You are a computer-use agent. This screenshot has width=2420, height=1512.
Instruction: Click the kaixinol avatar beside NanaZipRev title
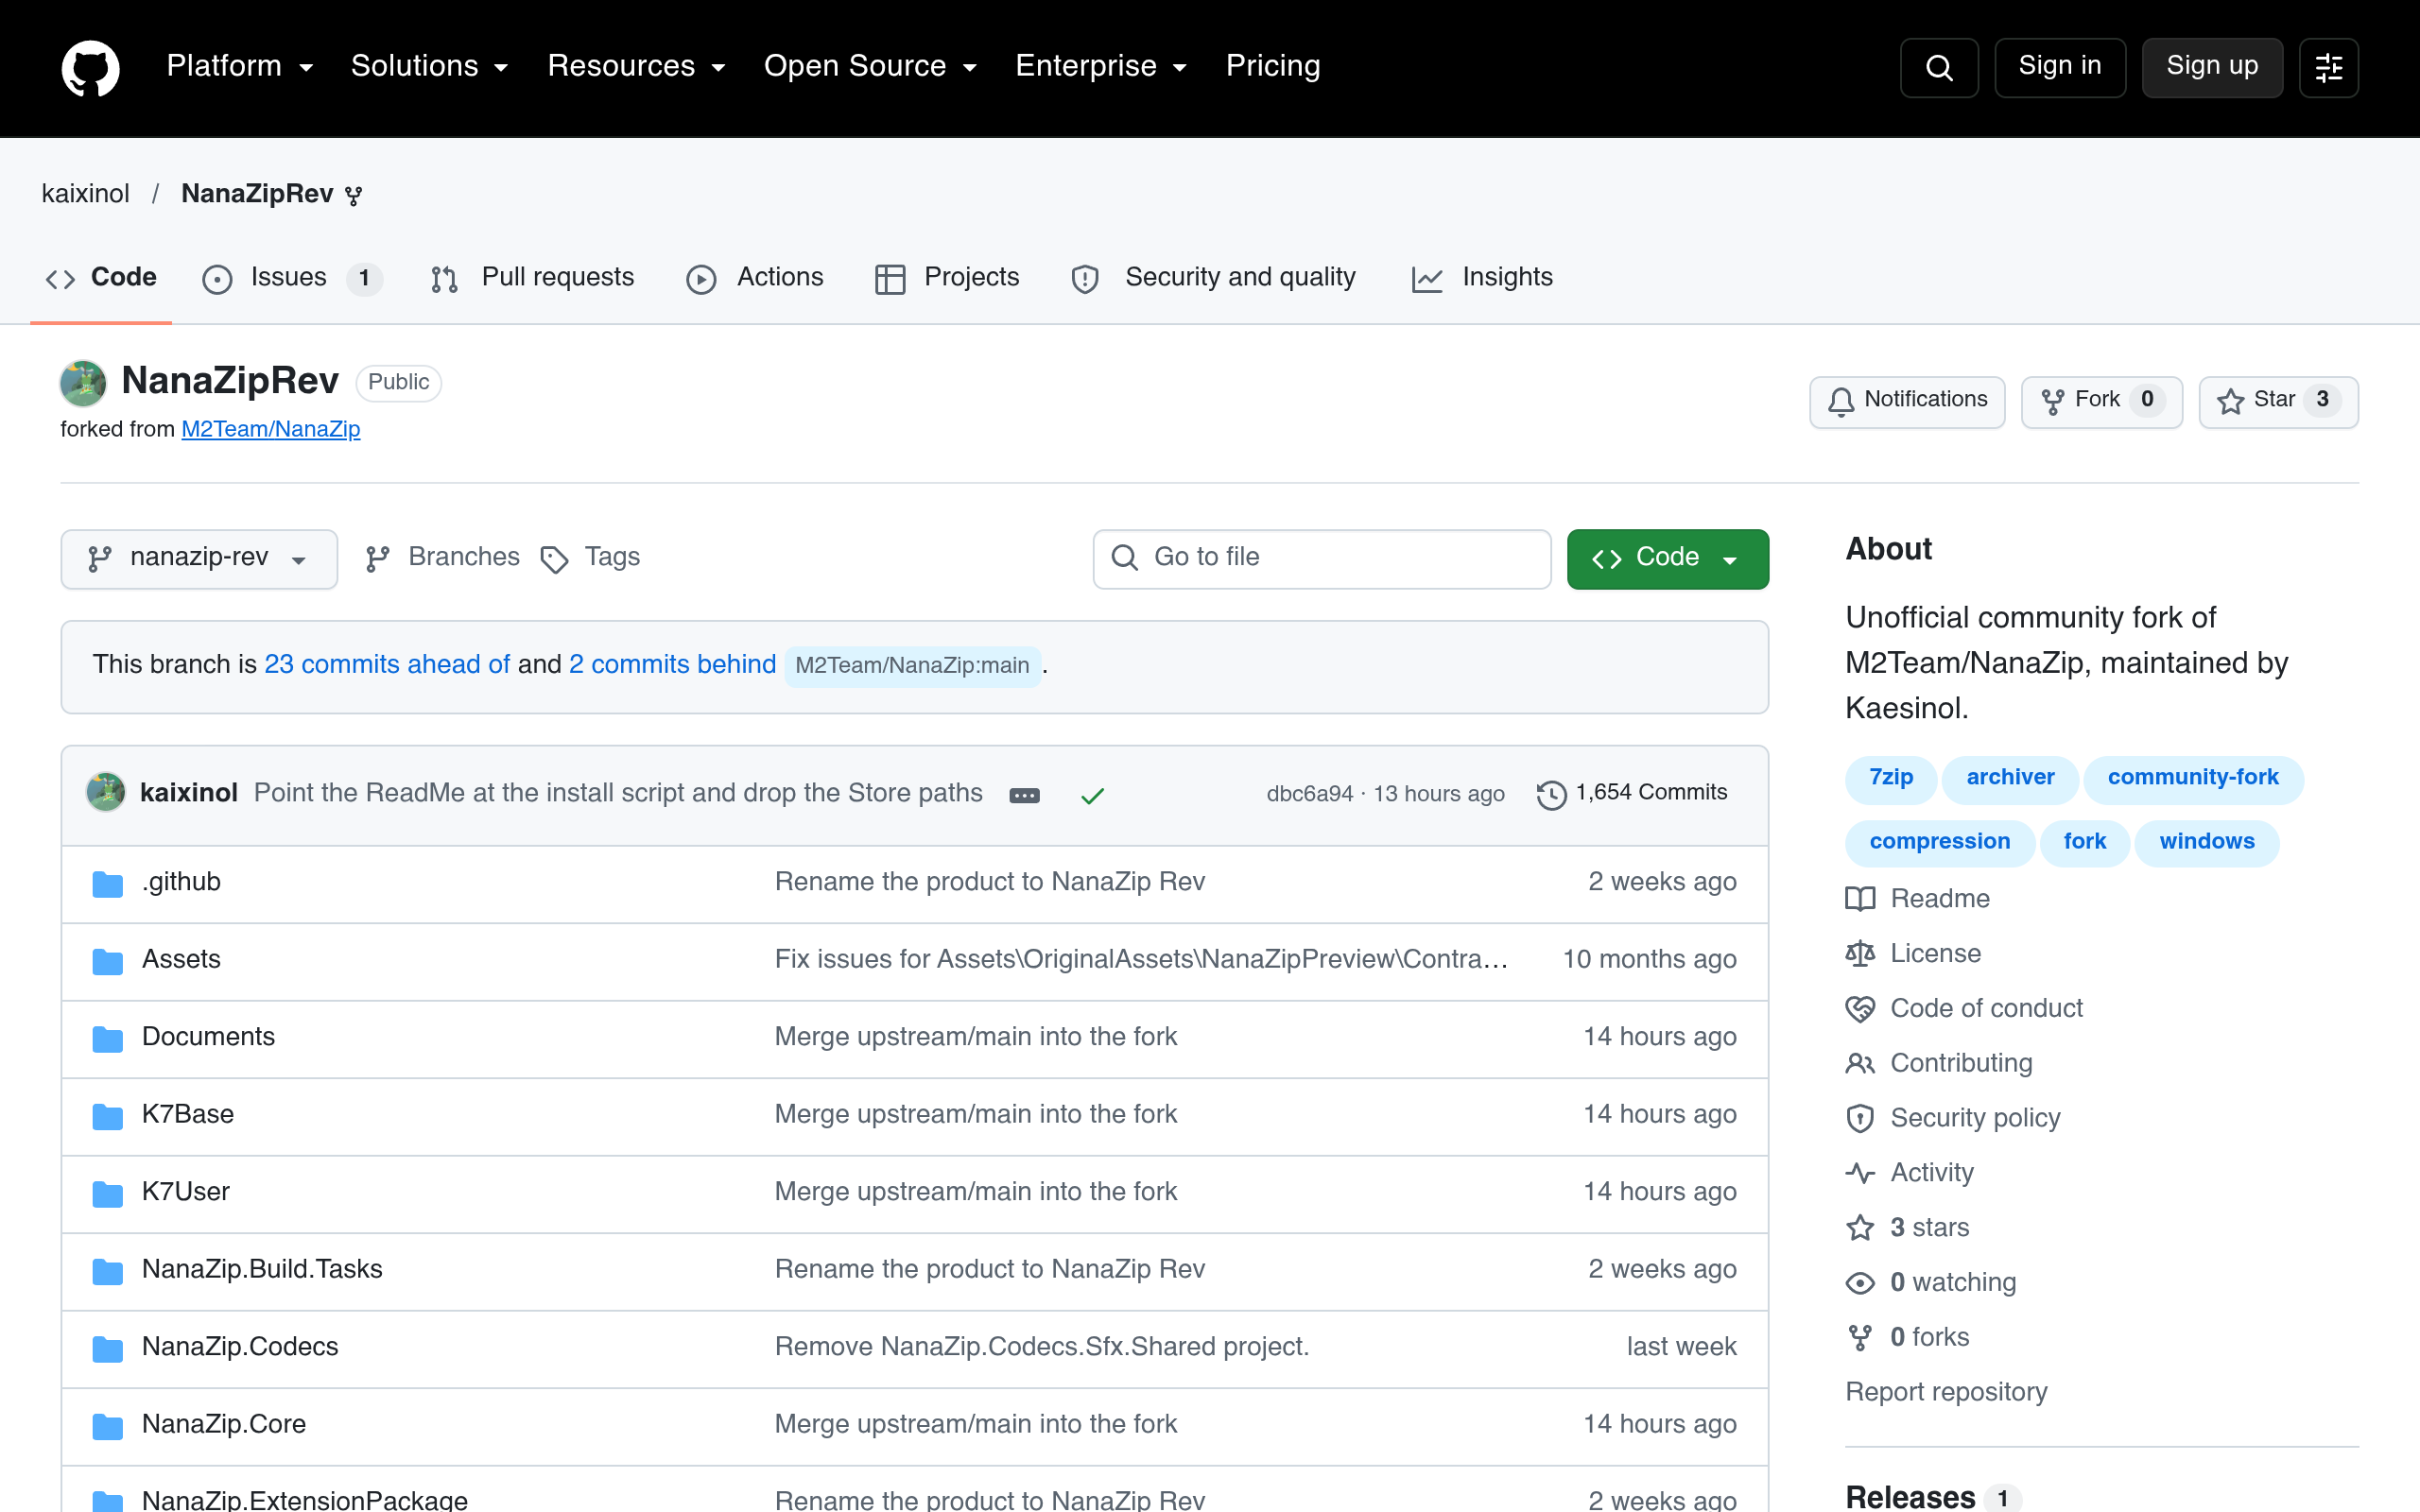[x=83, y=383]
